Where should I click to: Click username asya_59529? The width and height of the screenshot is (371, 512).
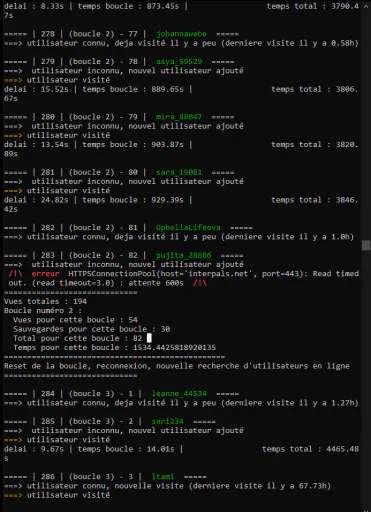(x=179, y=62)
